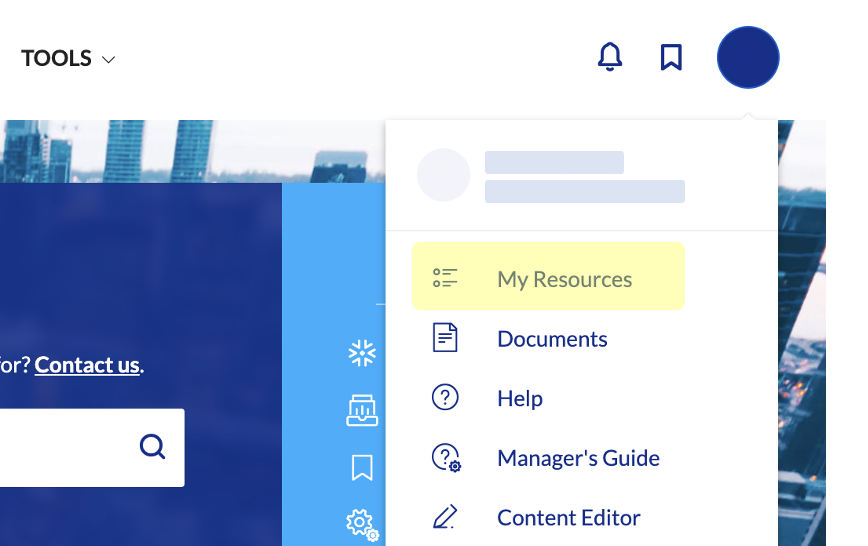Click the Documents page icon
Screen dimensions: 868x546
445,338
